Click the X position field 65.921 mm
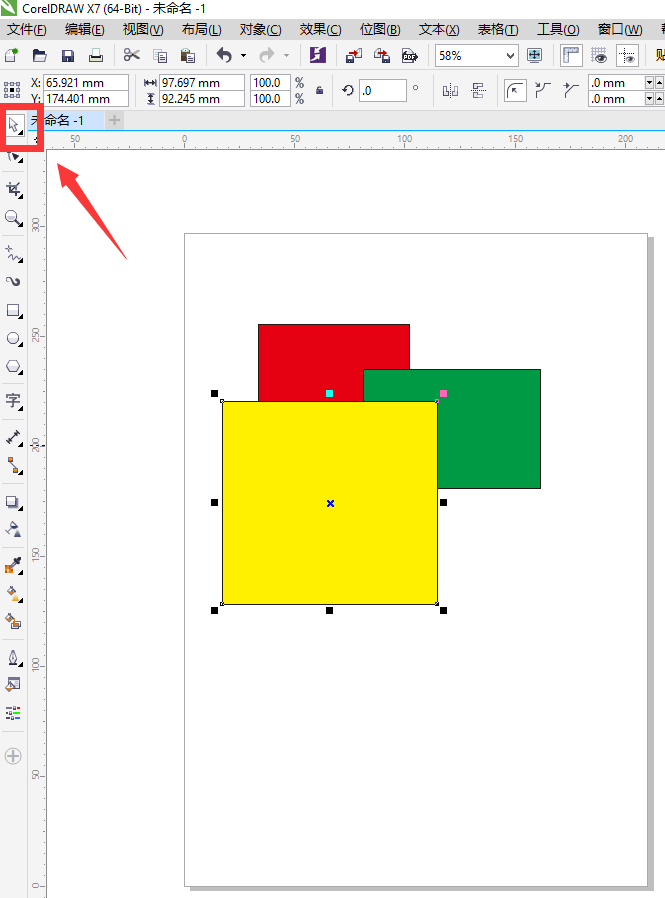The height and width of the screenshot is (898, 665). click(86, 82)
